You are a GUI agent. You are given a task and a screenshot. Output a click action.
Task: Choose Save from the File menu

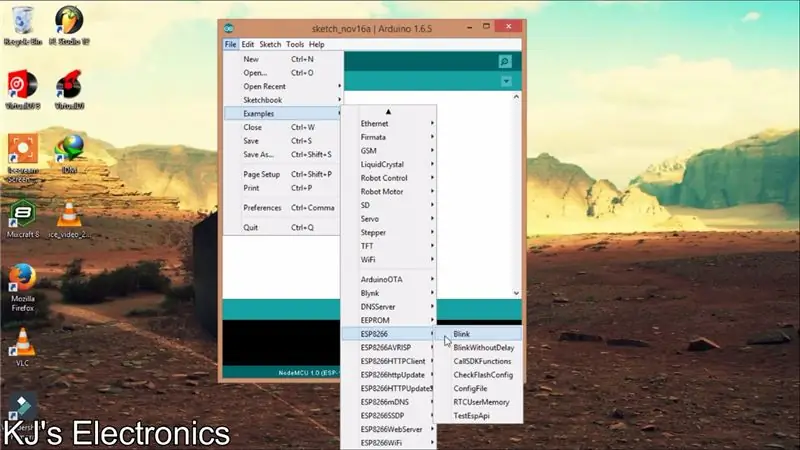coord(283,141)
